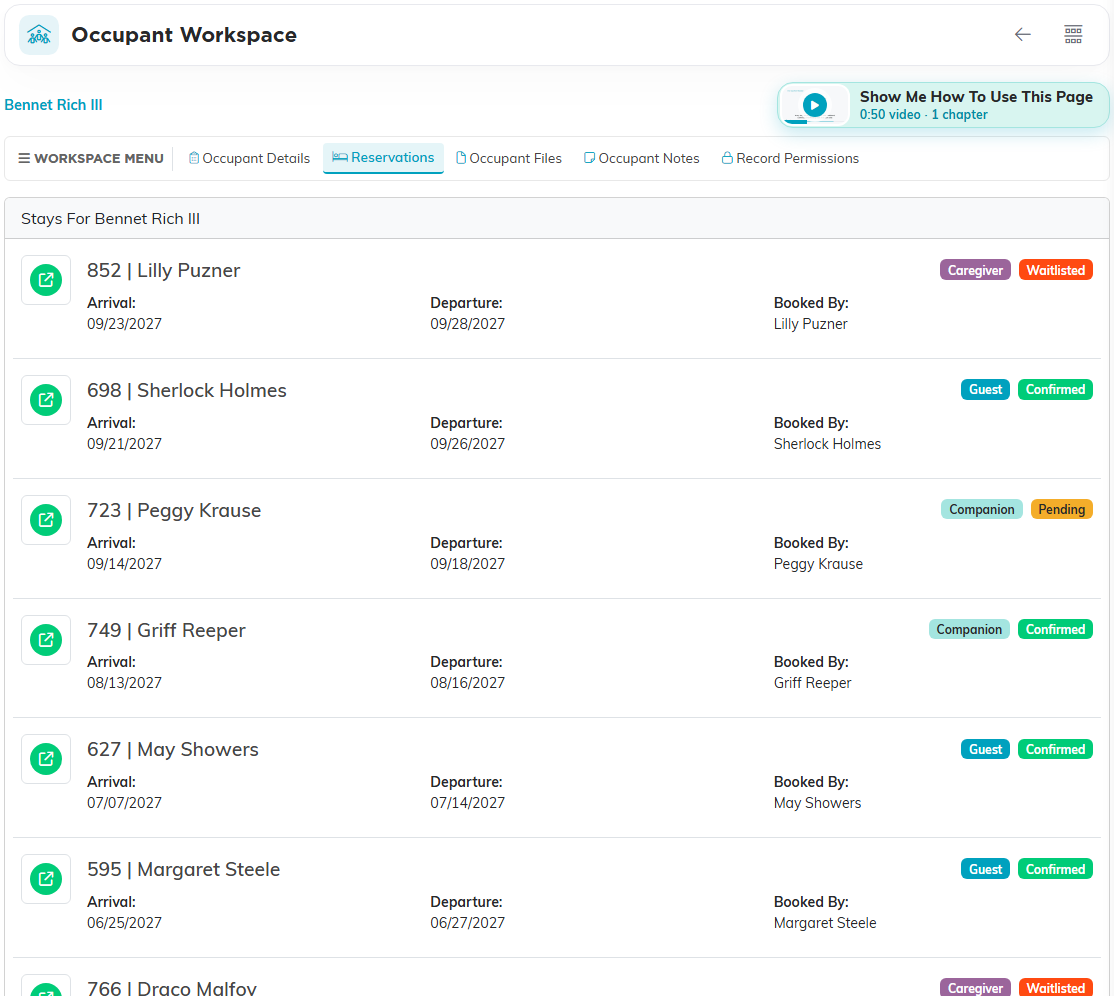Screen dimensions: 1114x996
Task: Click the Caregiver badge on Draco Malfoy row
Action: click(975, 987)
